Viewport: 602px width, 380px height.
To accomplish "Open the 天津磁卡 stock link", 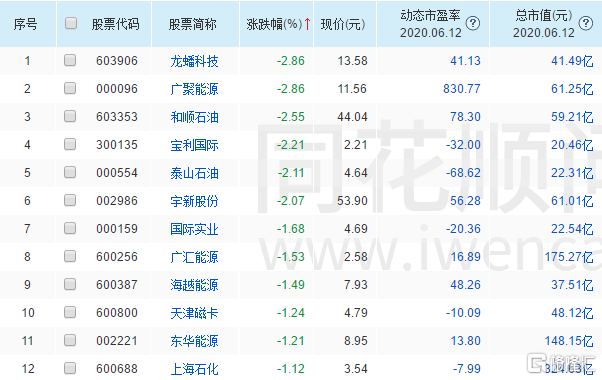I will coord(194,313).
